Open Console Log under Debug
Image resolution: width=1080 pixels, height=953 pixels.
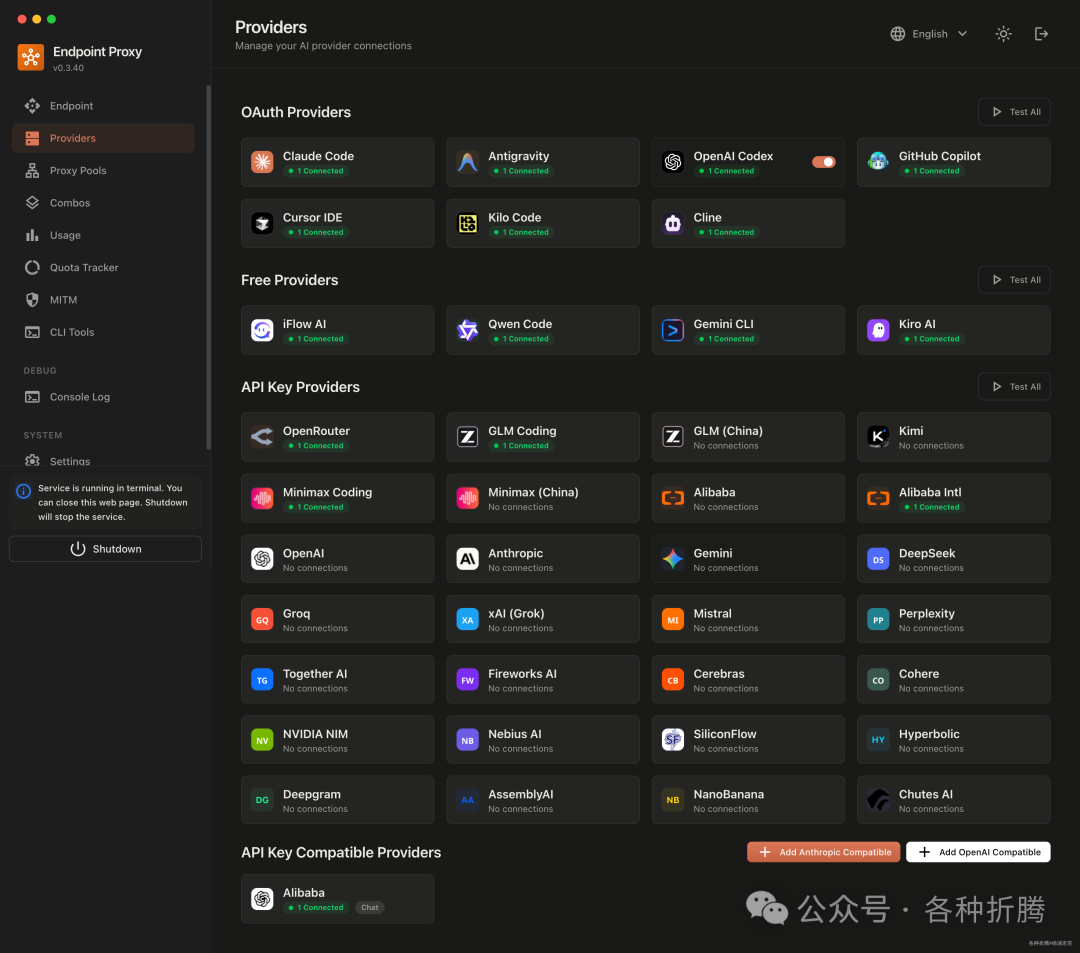[103, 397]
